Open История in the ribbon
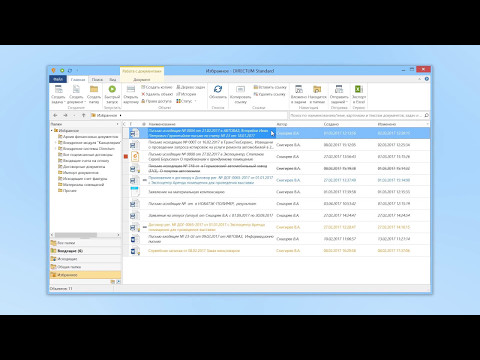 tap(186, 94)
